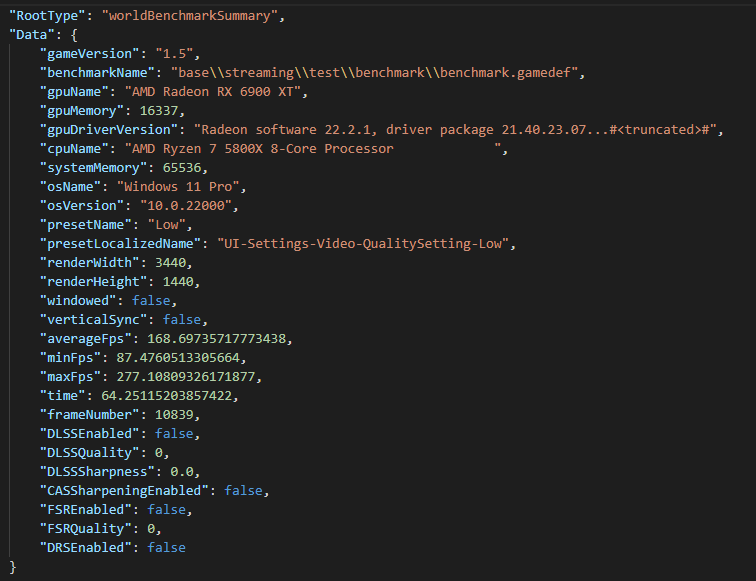
Task: Select the 0 value of DLSSQuality
Action: point(159,453)
